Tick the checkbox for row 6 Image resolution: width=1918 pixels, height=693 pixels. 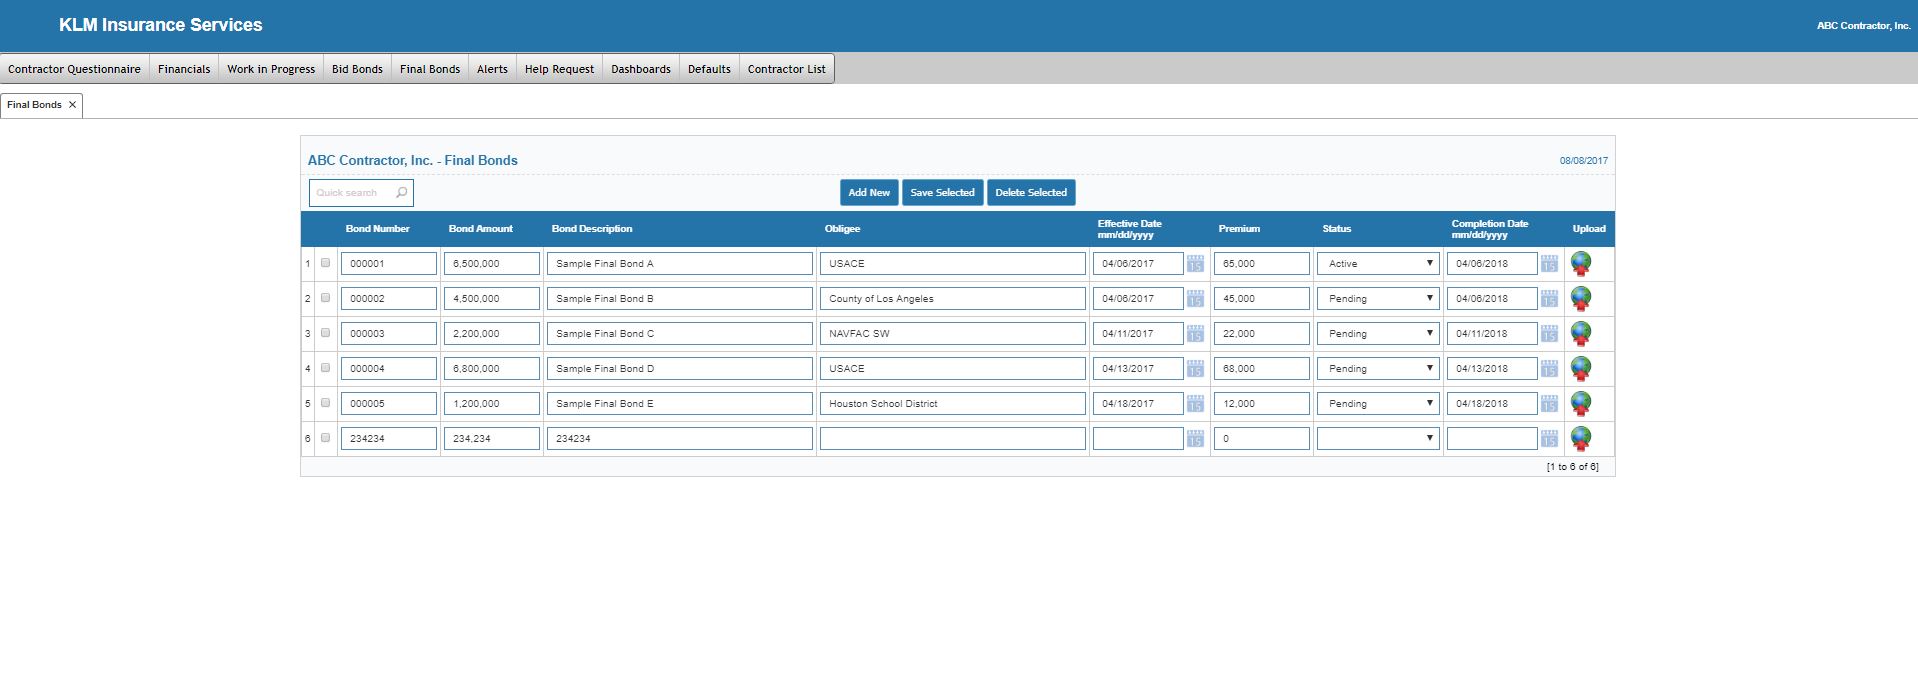click(x=325, y=438)
